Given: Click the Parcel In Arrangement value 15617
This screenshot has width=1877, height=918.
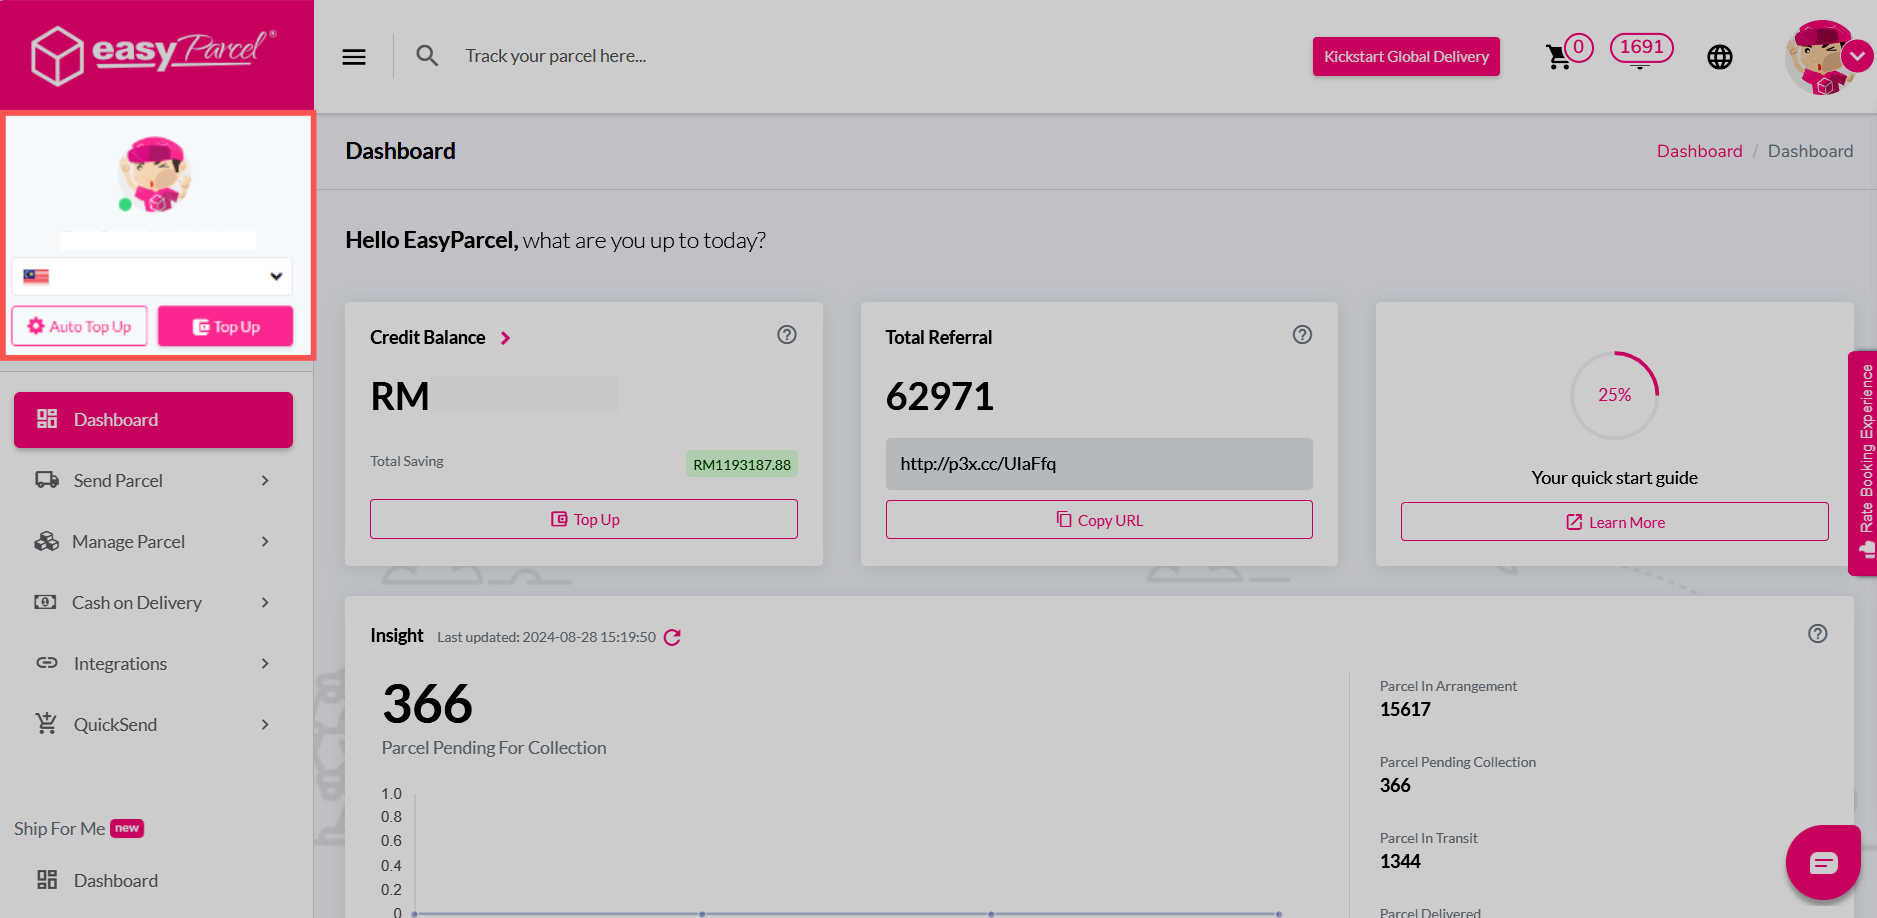Looking at the screenshot, I should tap(1405, 709).
